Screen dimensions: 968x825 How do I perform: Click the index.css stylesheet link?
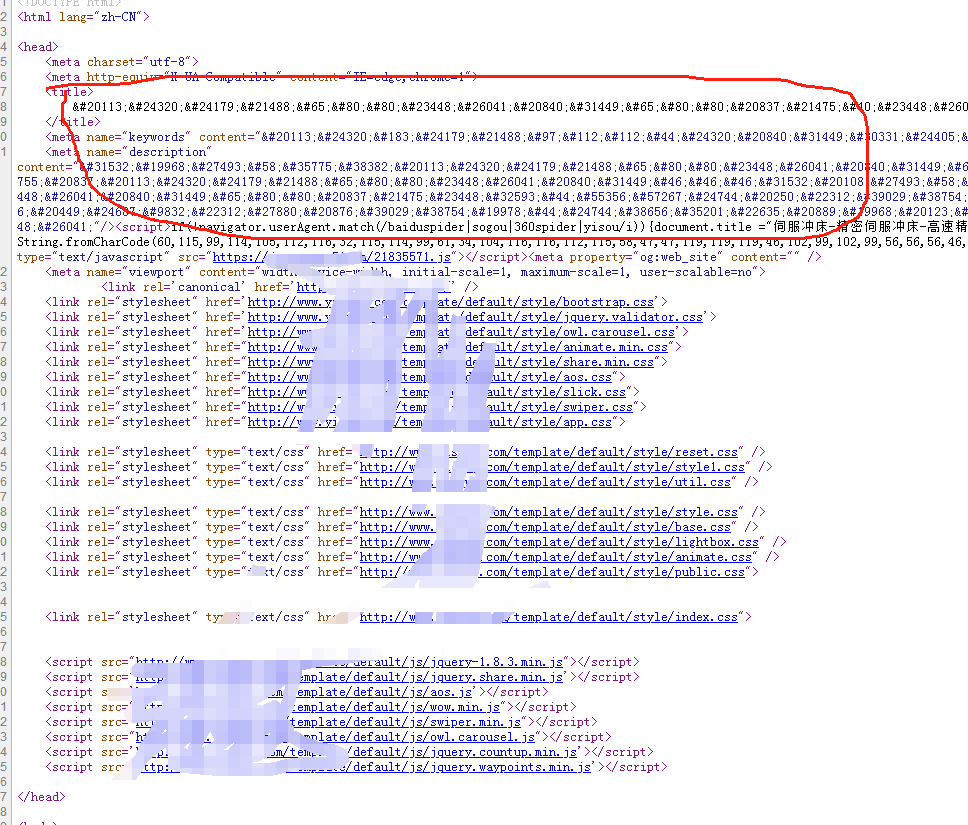tap(549, 617)
